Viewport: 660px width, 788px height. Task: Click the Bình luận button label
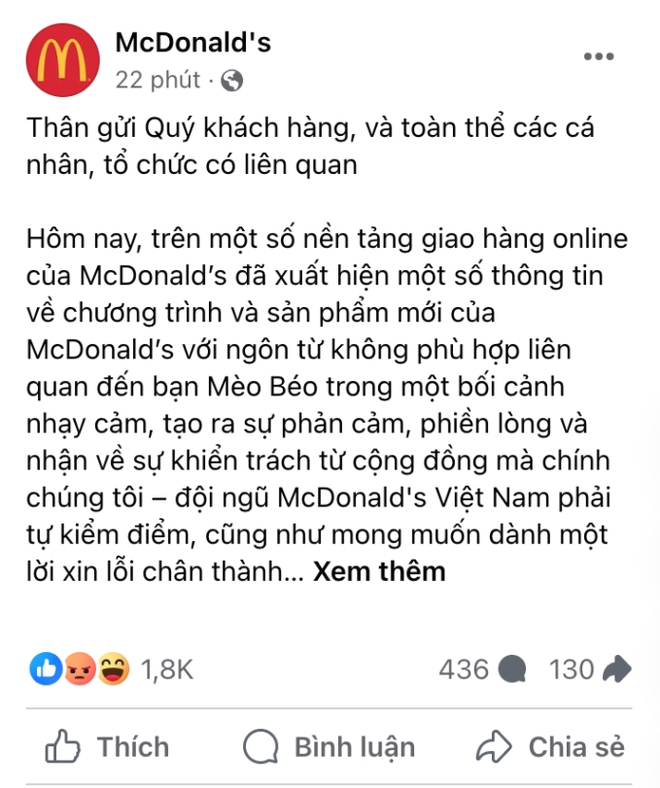click(x=355, y=747)
